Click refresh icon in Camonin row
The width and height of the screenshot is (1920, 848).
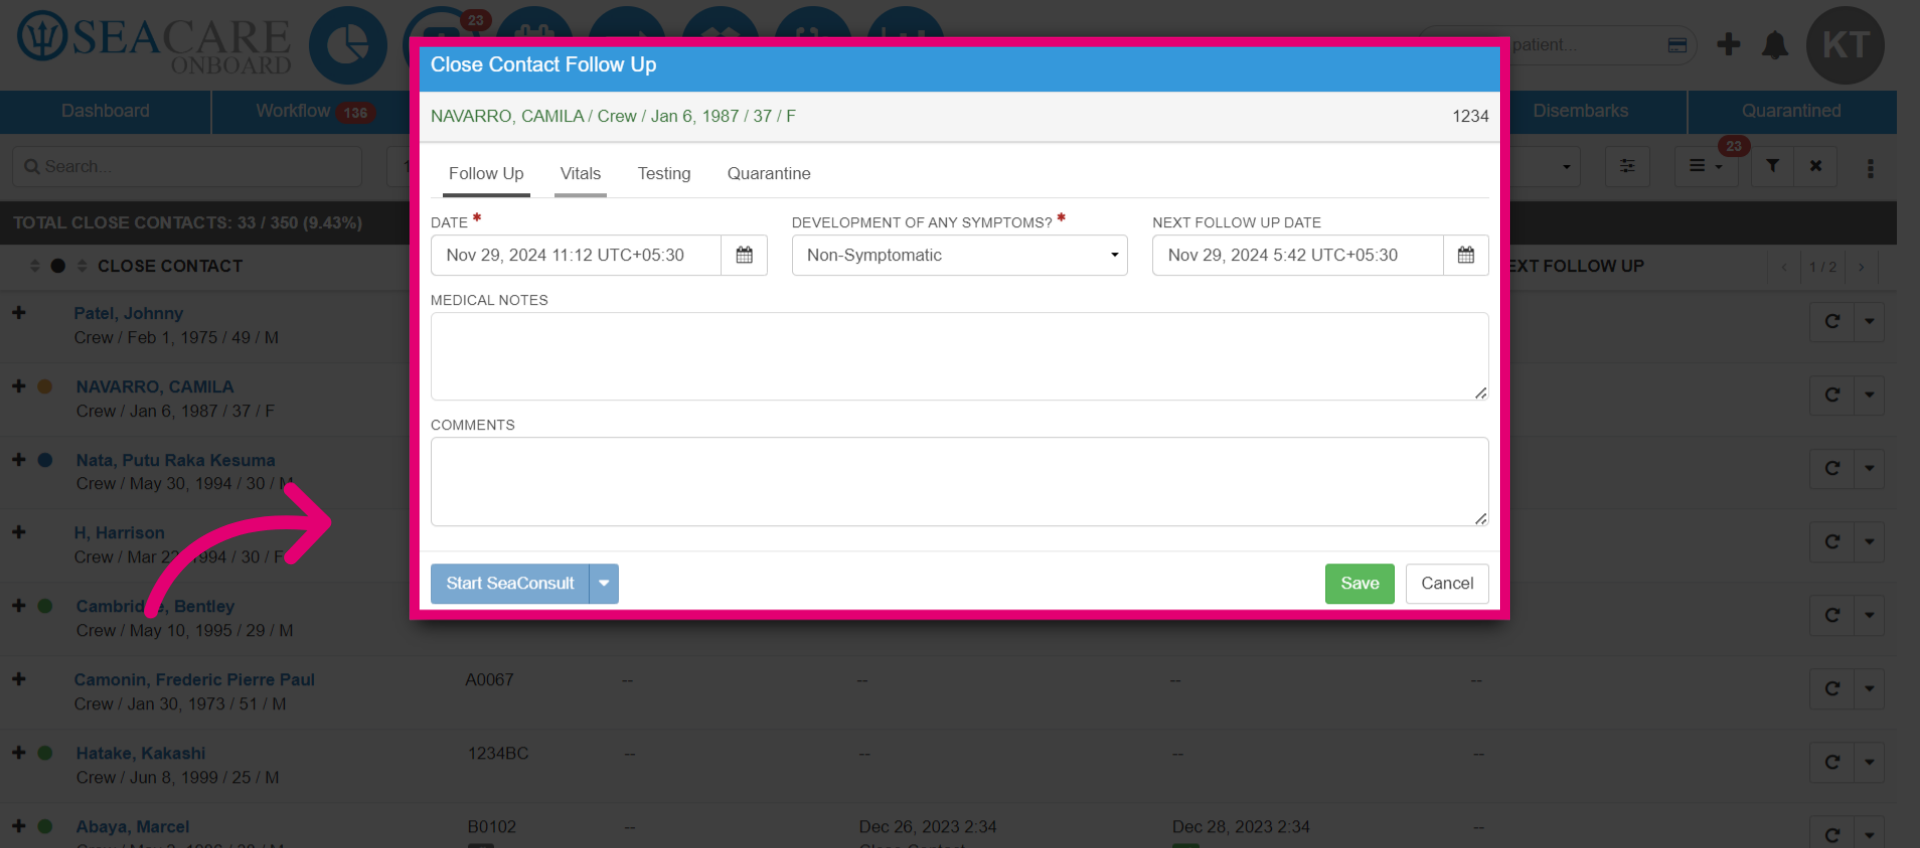[1832, 689]
